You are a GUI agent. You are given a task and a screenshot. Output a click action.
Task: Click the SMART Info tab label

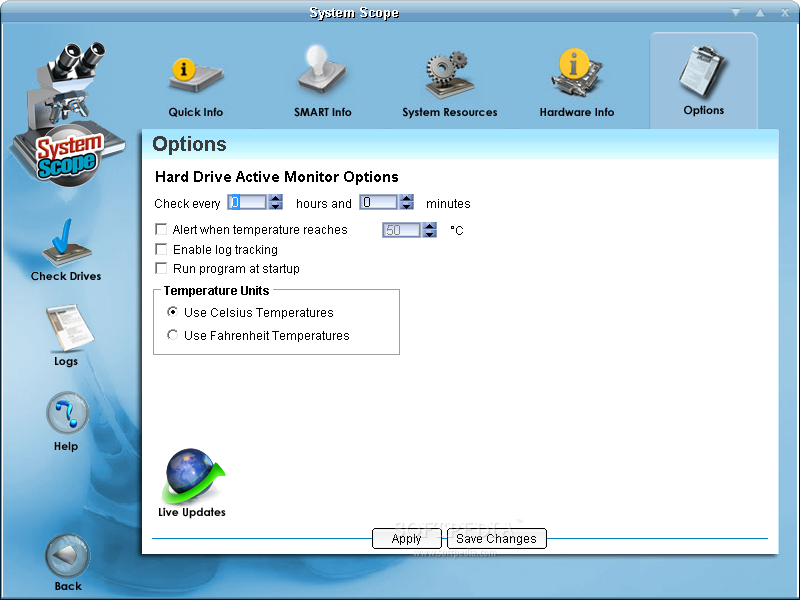click(x=322, y=112)
